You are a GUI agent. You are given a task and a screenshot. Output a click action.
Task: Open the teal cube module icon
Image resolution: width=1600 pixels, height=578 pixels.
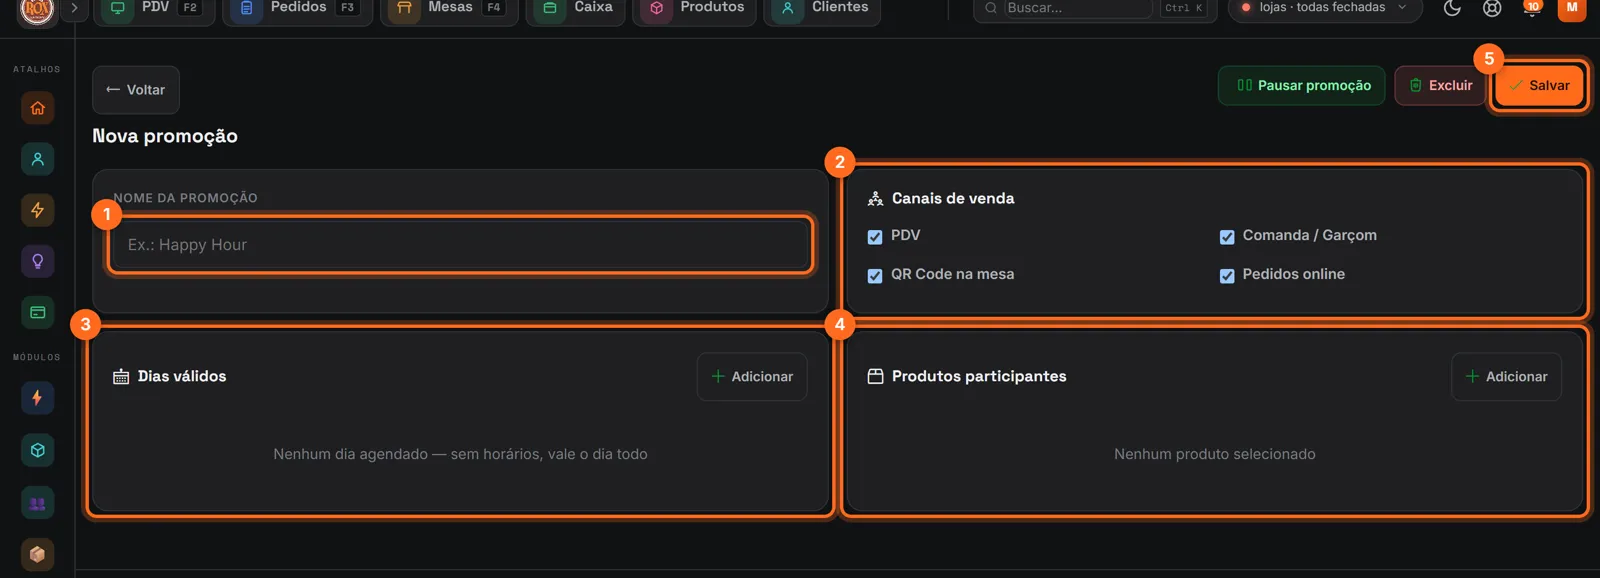(37, 450)
